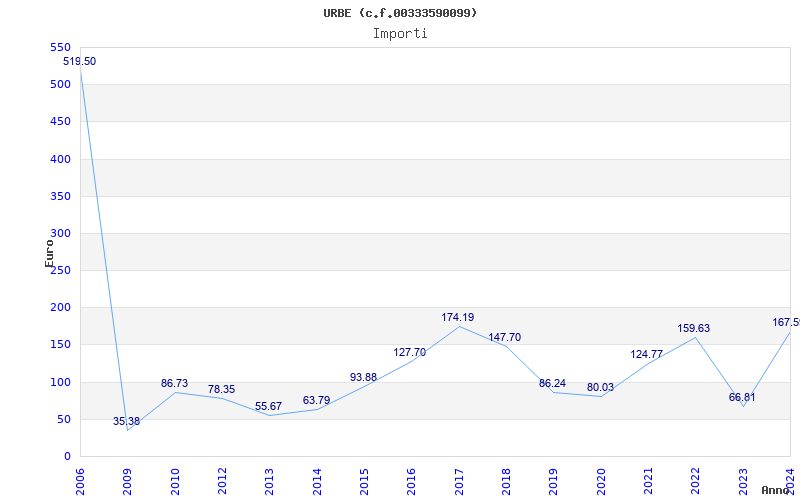Select the 55.67 data label
This screenshot has height=500, width=800.
[268, 406]
